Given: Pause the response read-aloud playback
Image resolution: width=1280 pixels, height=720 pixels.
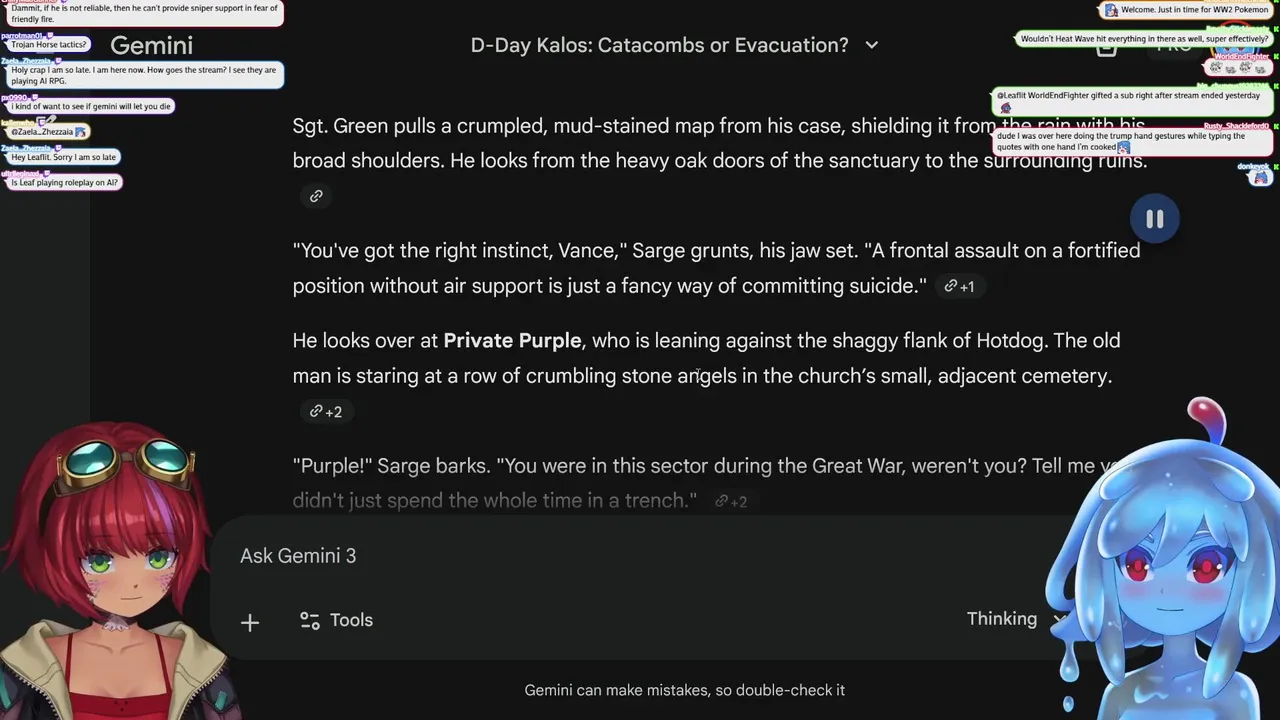Looking at the screenshot, I should (1154, 220).
